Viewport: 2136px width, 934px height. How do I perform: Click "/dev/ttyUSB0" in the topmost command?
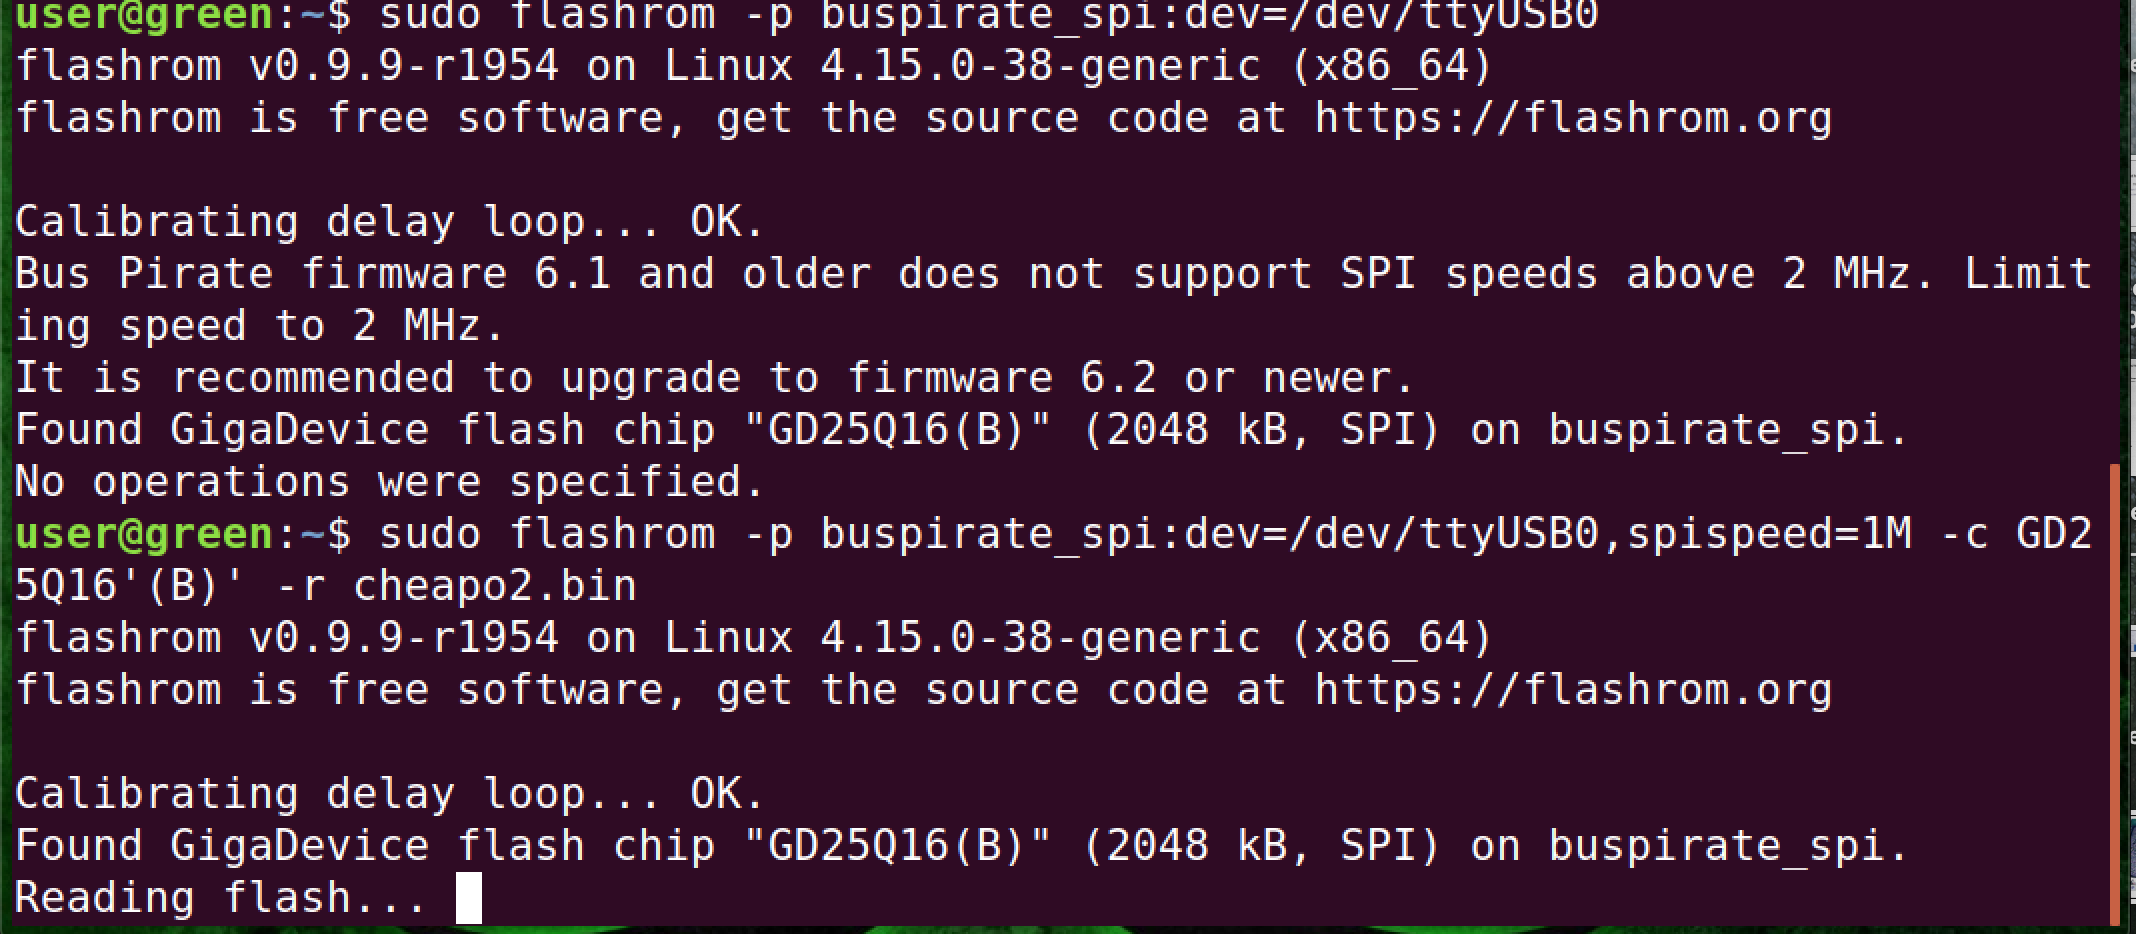pos(1442,14)
